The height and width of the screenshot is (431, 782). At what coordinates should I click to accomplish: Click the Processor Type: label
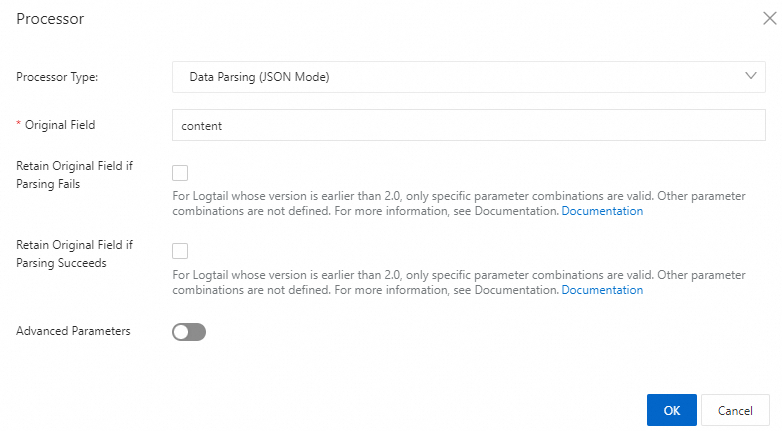click(x=57, y=77)
